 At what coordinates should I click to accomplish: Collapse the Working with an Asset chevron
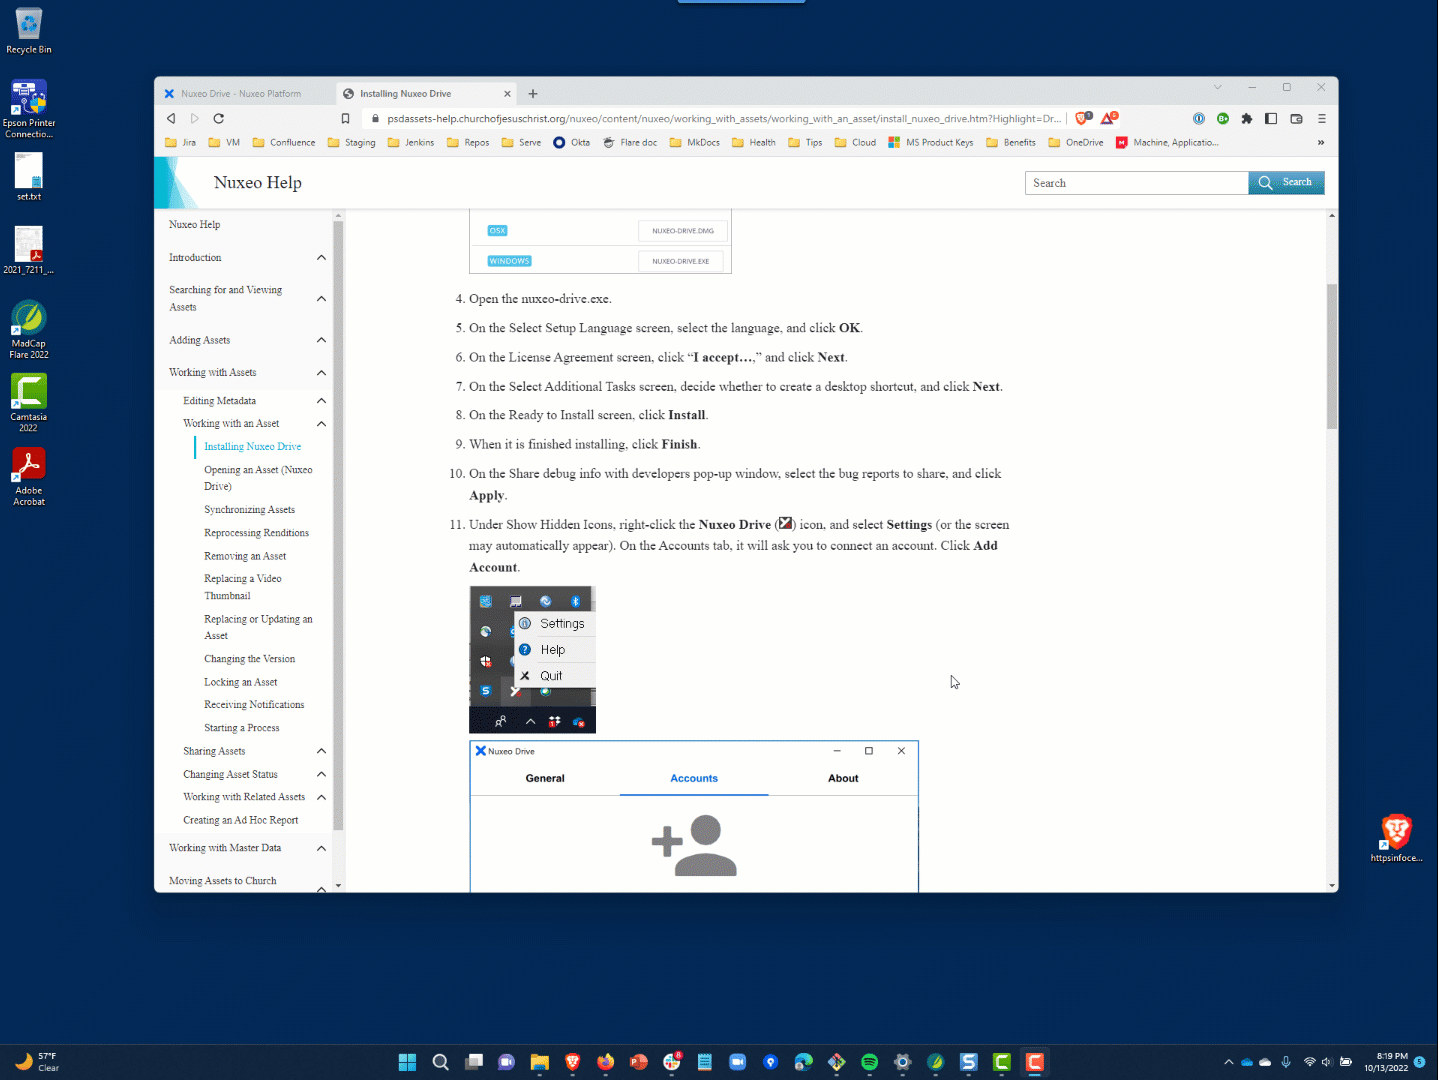(321, 424)
